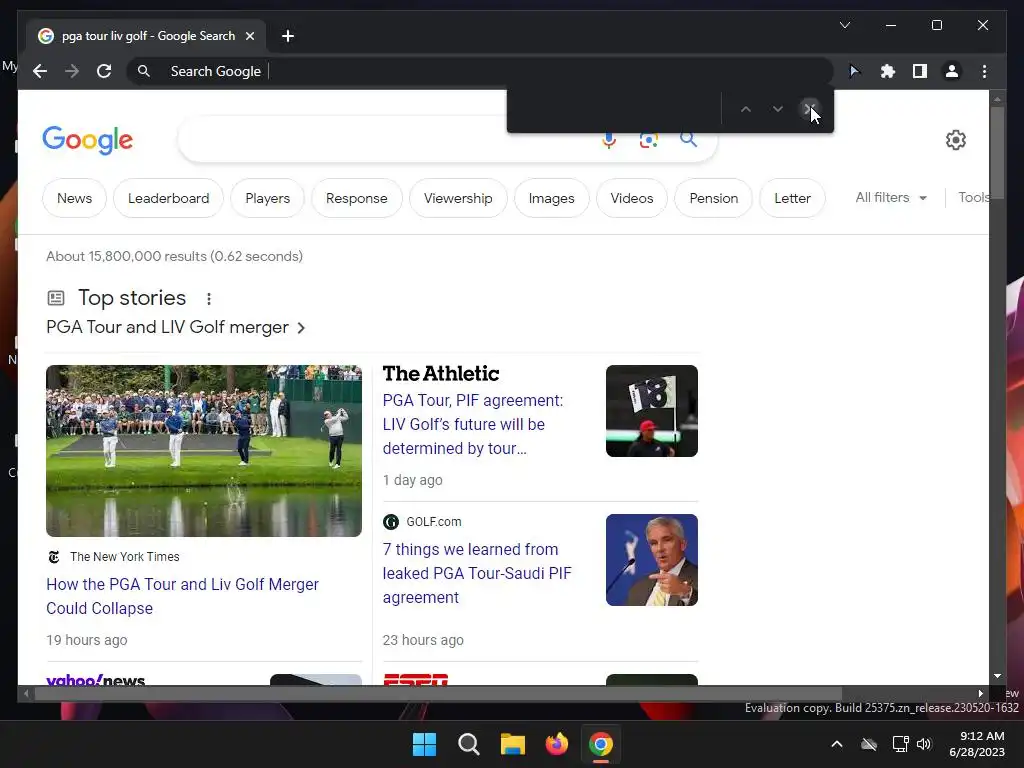Click The New York Times source label
This screenshot has width=1024, height=768.
(125, 556)
